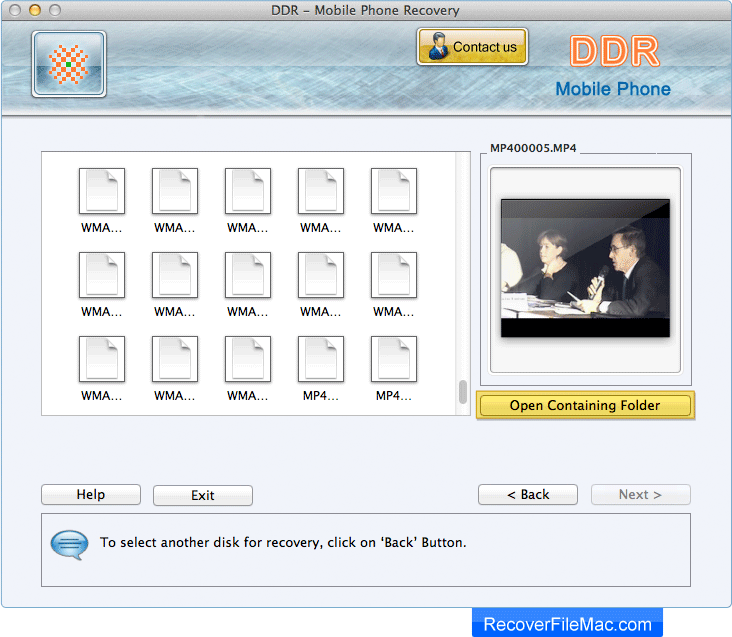The width and height of the screenshot is (732, 637).
Task: Go back with the Back button
Action: coord(528,495)
